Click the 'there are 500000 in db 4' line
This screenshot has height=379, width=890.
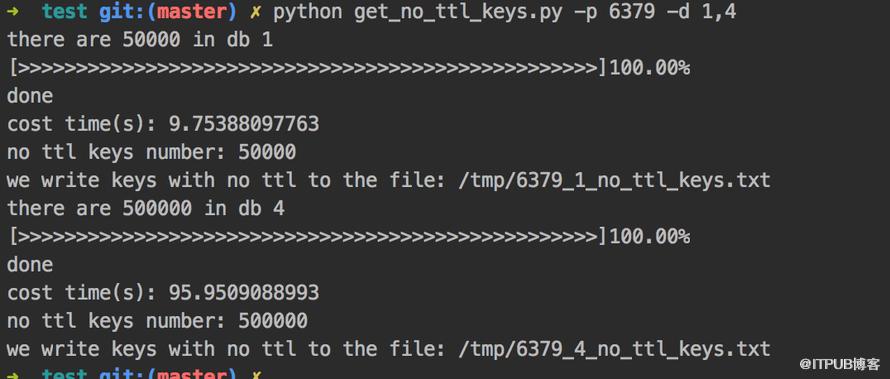click(146, 208)
